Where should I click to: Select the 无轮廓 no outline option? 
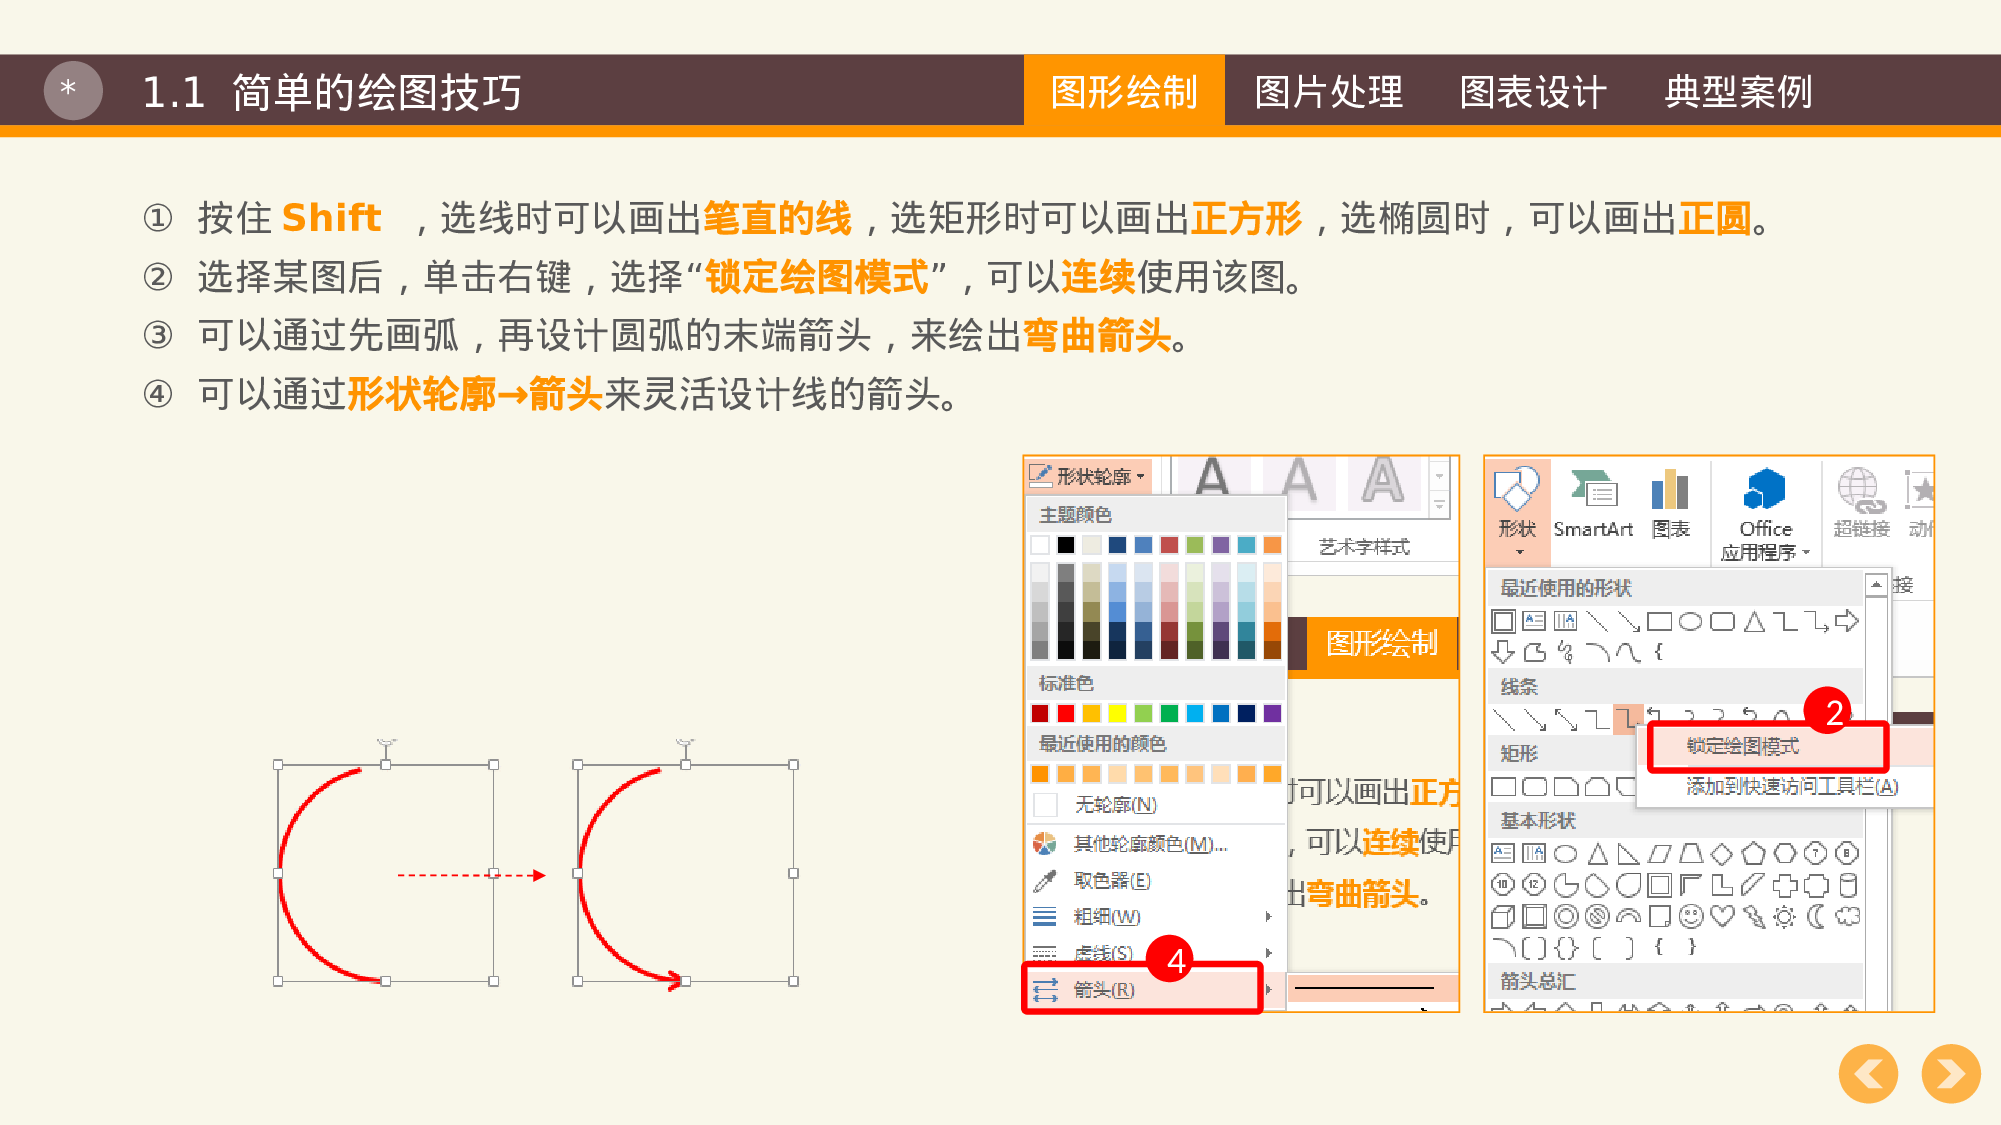(x=1114, y=805)
